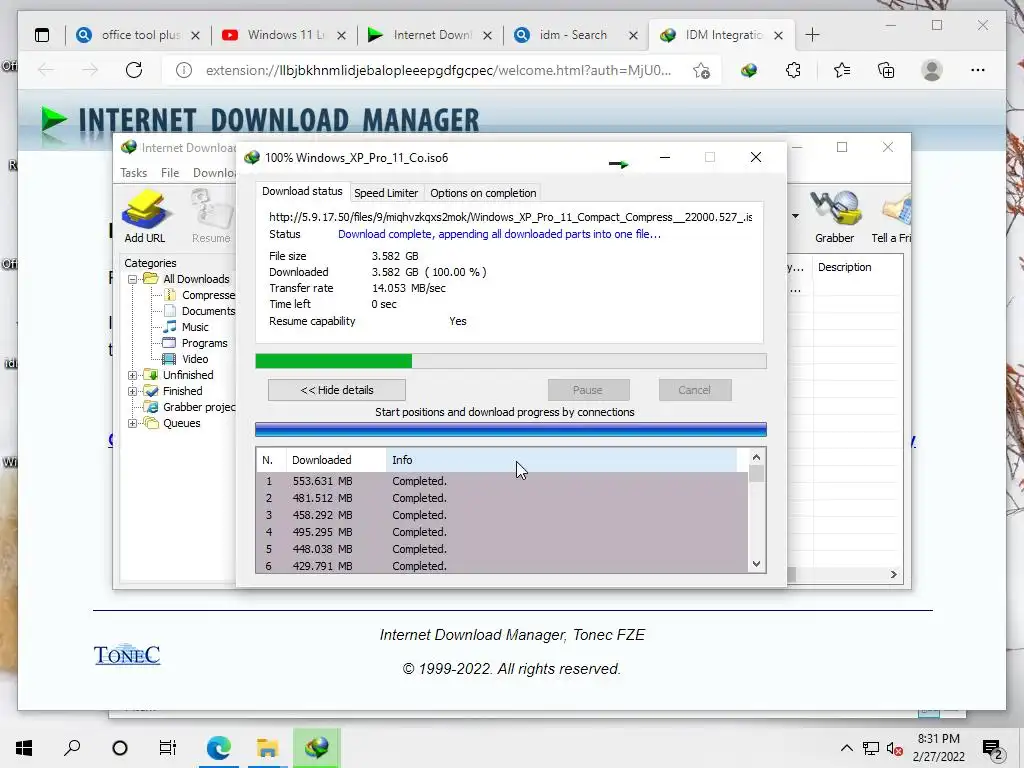Open the File menu in IDM
1024x768 pixels.
tap(170, 173)
